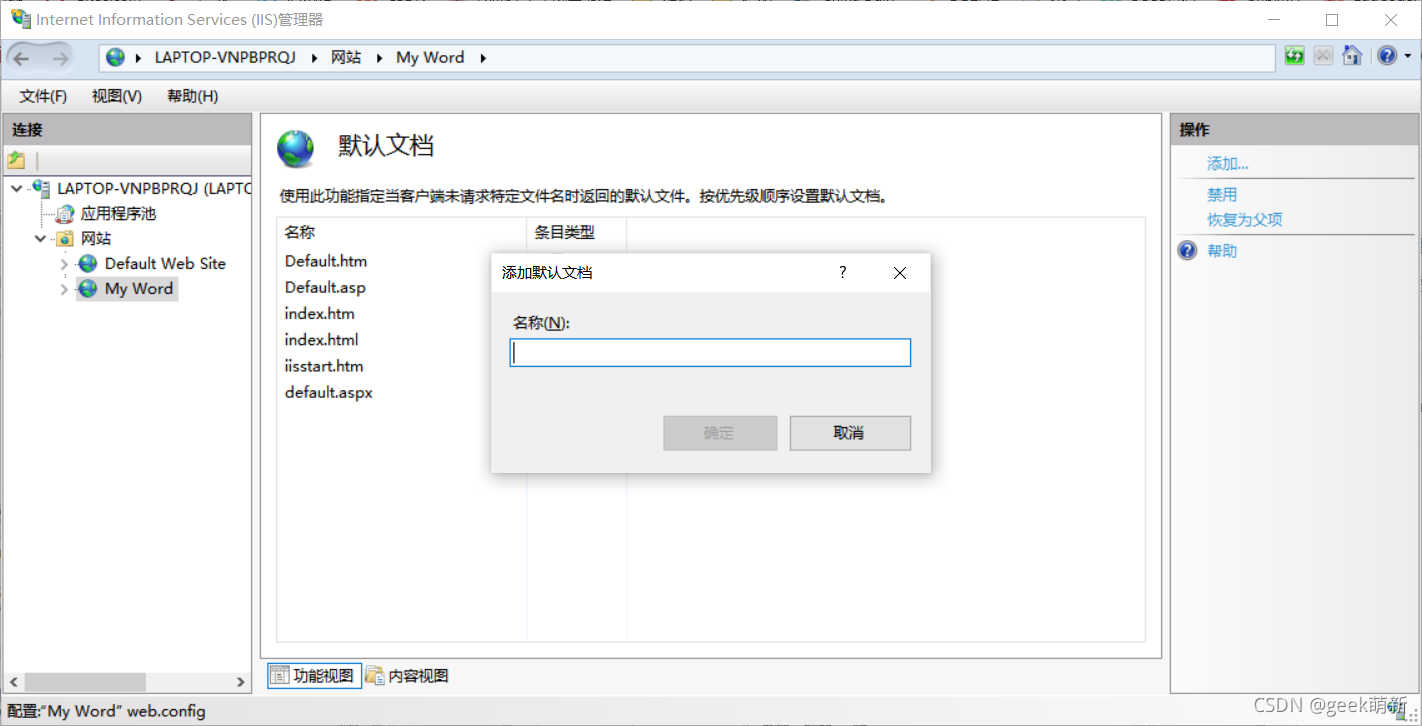Open the 文件(F) menu
Screen dimensions: 1422x726
pyautogui.click(x=42, y=95)
